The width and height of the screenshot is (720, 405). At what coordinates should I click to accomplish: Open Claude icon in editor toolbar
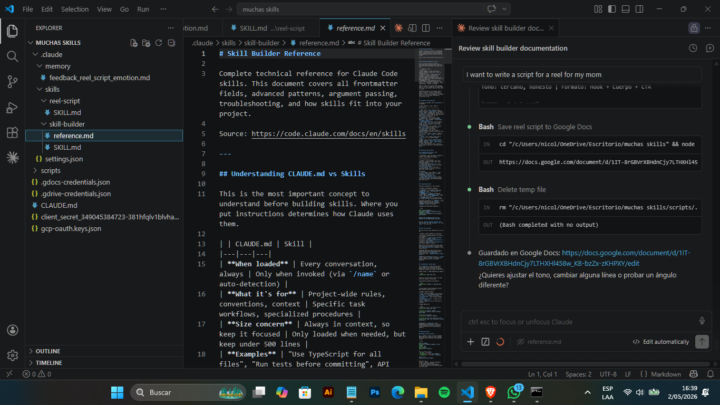[x=399, y=28]
